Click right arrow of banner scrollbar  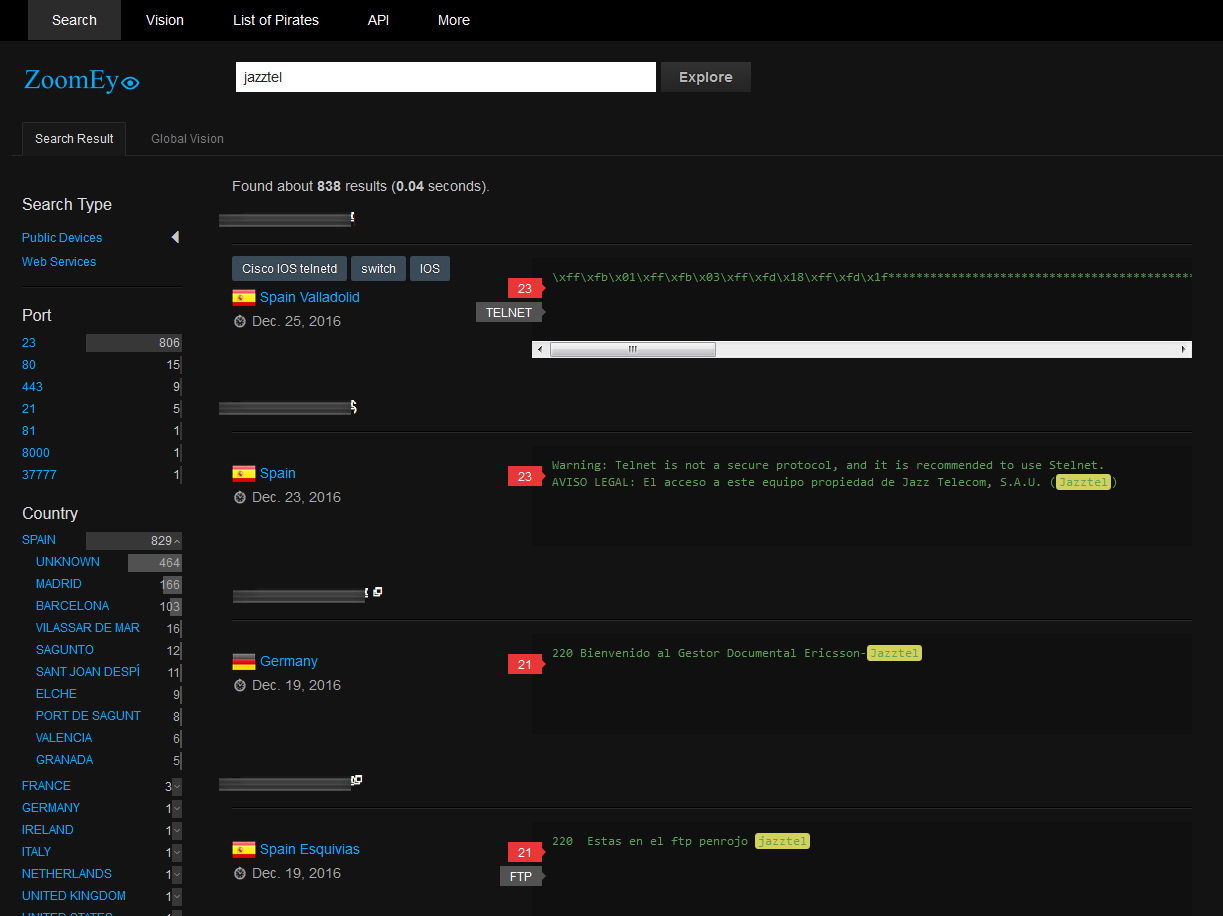(x=1184, y=349)
